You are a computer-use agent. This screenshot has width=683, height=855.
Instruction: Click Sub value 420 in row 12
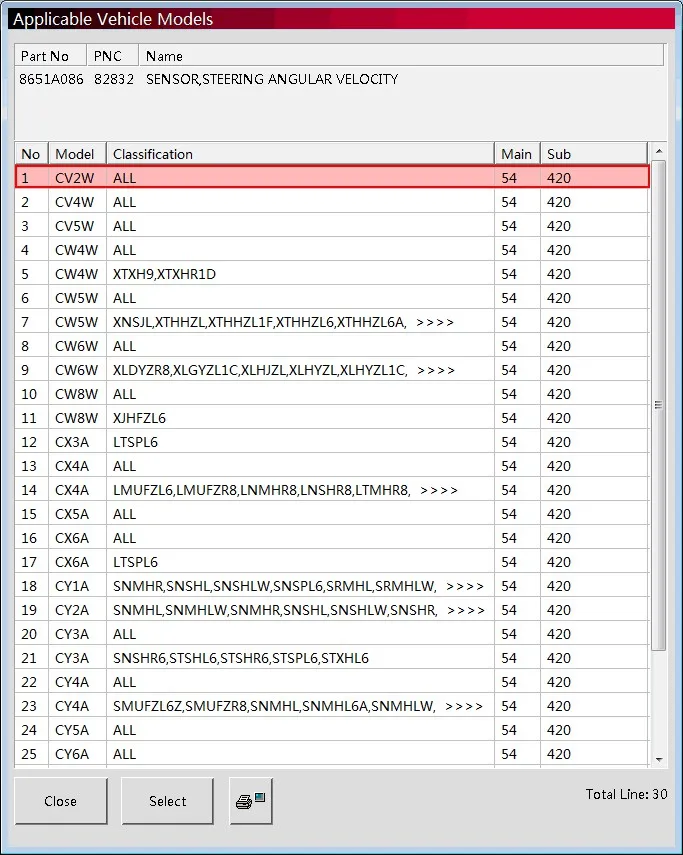pyautogui.click(x=559, y=442)
